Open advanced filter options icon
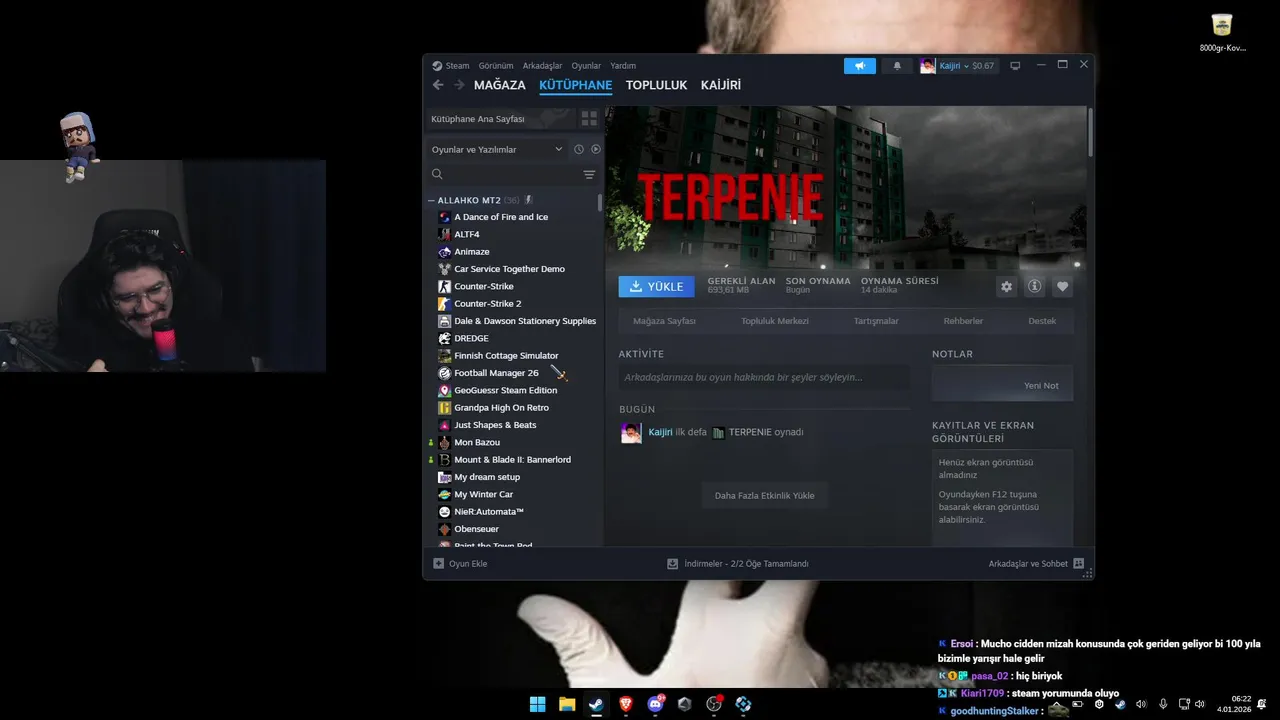This screenshot has height=720, width=1280. (589, 174)
